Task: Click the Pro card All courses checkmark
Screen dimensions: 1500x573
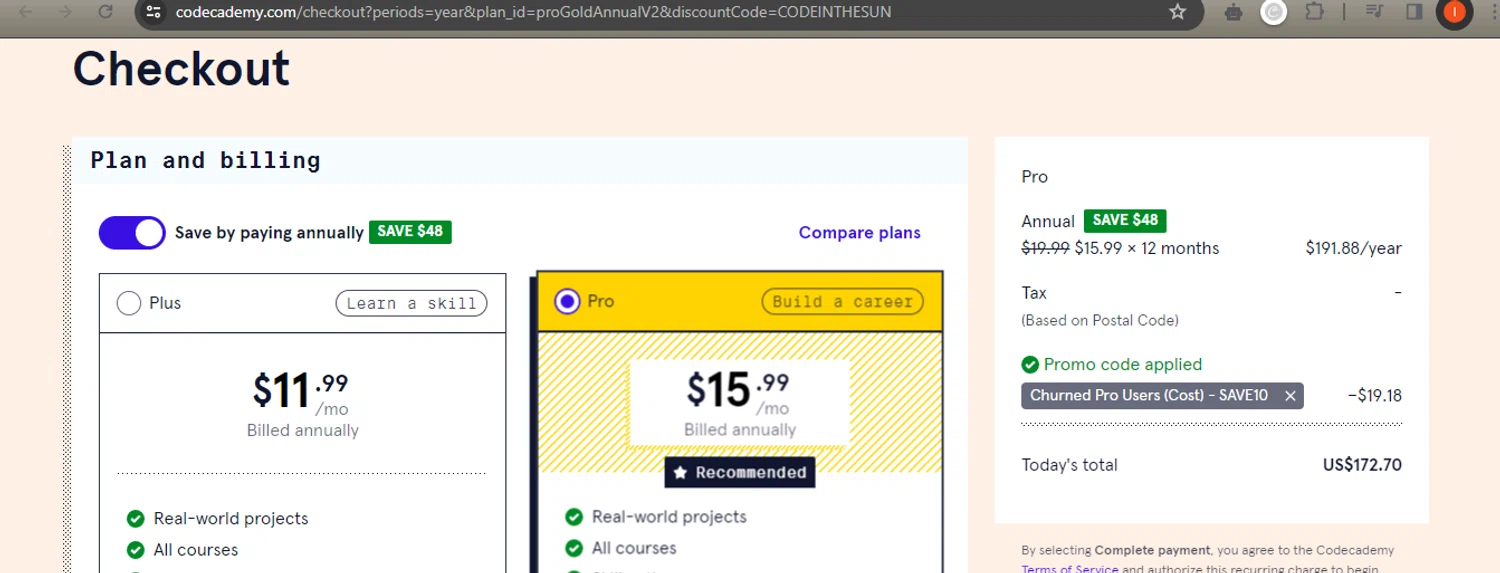Action: [574, 547]
